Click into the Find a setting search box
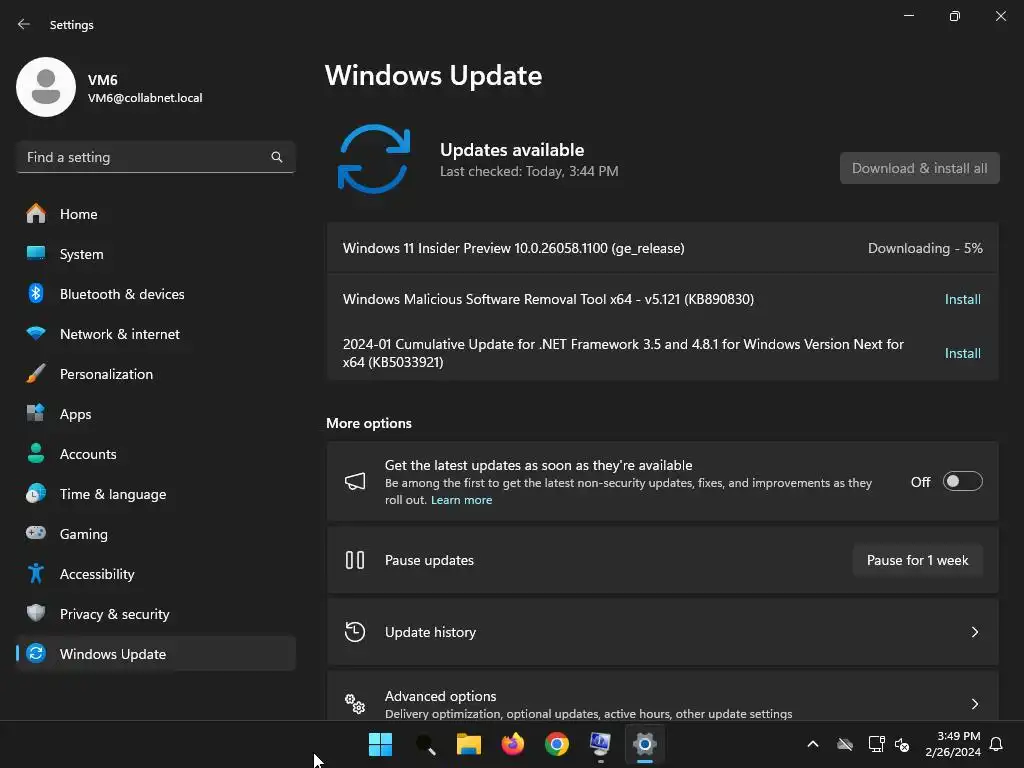The width and height of the screenshot is (1024, 768). pos(155,157)
